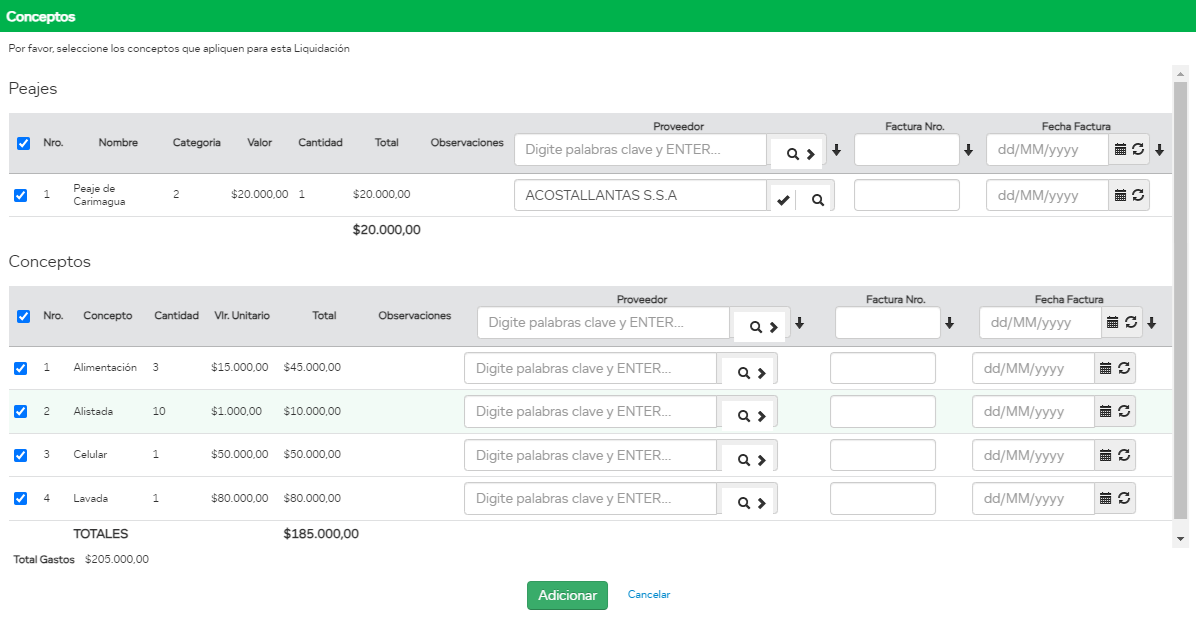1196x623 pixels.
Task: Click the Cancelar link
Action: click(649, 594)
